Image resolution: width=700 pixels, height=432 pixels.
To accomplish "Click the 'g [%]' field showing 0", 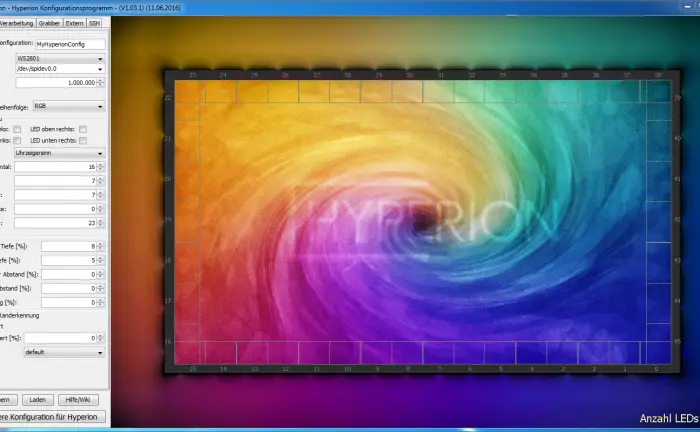I will (69, 303).
